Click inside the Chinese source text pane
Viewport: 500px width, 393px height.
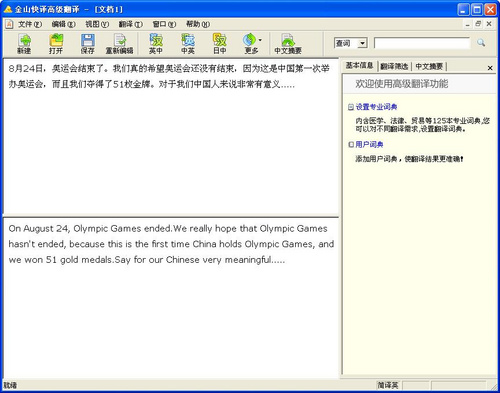171,137
